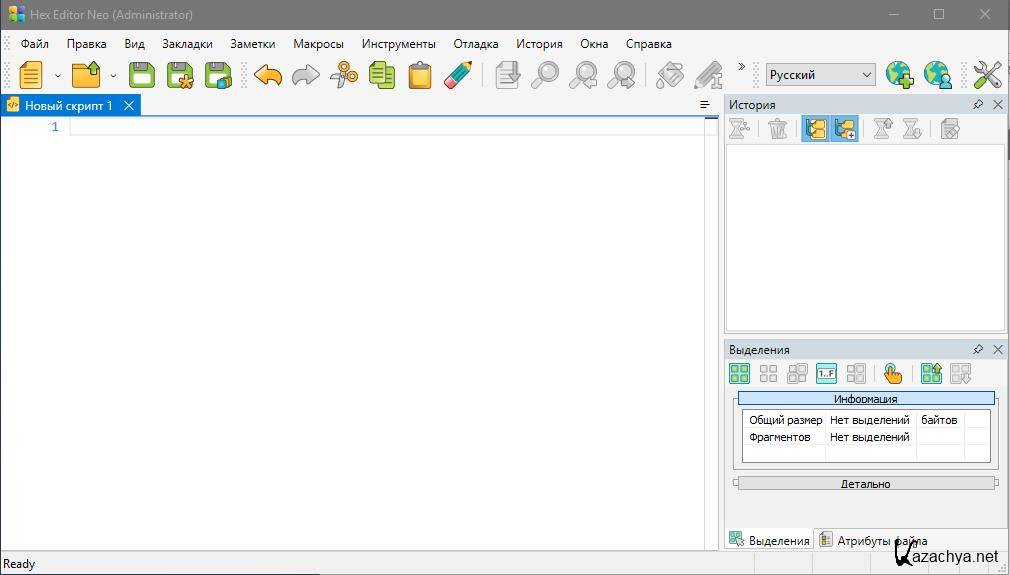Screen dimensions: 1010x575
Task: Toggle the 1..F display button in Выделения
Action: point(826,374)
